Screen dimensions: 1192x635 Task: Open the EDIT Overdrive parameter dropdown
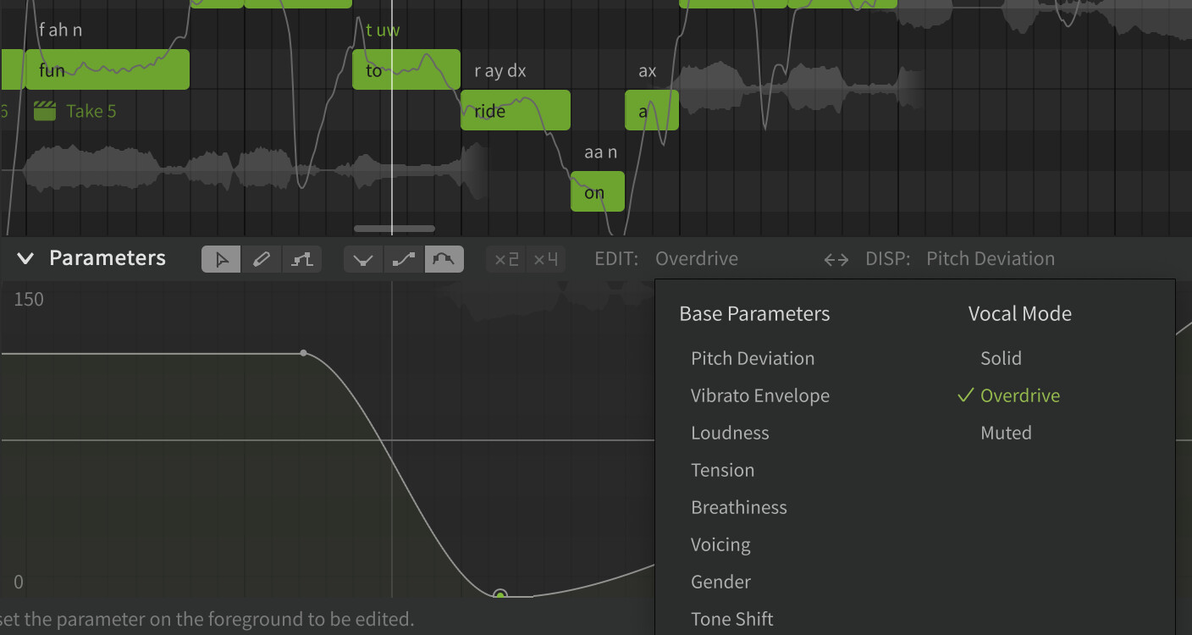(x=696, y=259)
